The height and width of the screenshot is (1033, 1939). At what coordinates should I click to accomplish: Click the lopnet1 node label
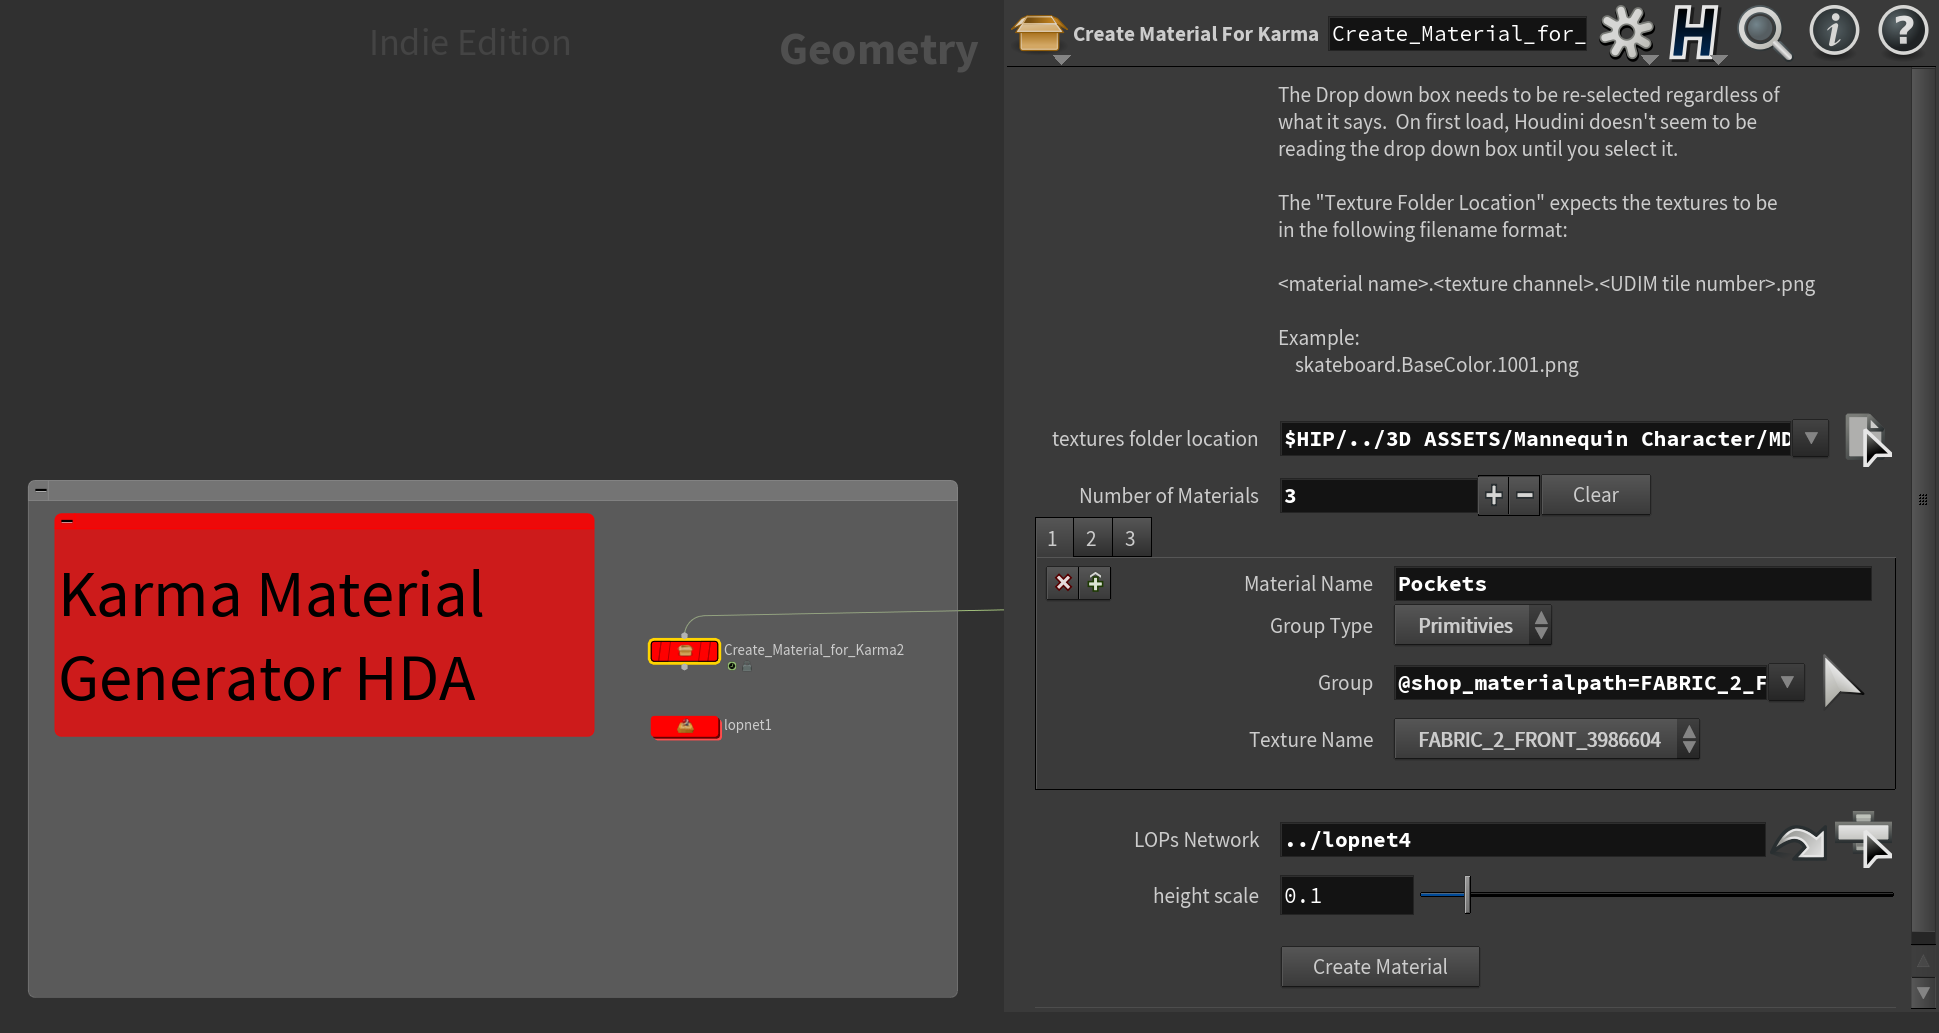pyautogui.click(x=748, y=725)
